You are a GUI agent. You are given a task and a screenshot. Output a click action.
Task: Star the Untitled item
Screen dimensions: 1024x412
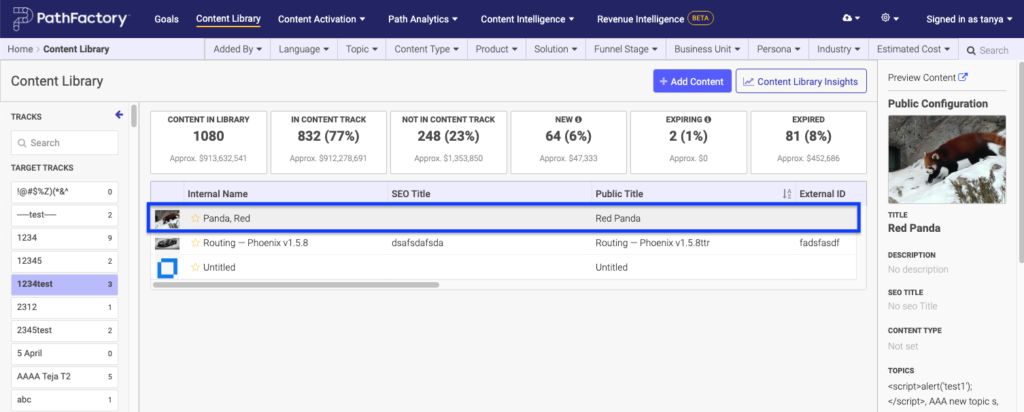[x=195, y=267]
